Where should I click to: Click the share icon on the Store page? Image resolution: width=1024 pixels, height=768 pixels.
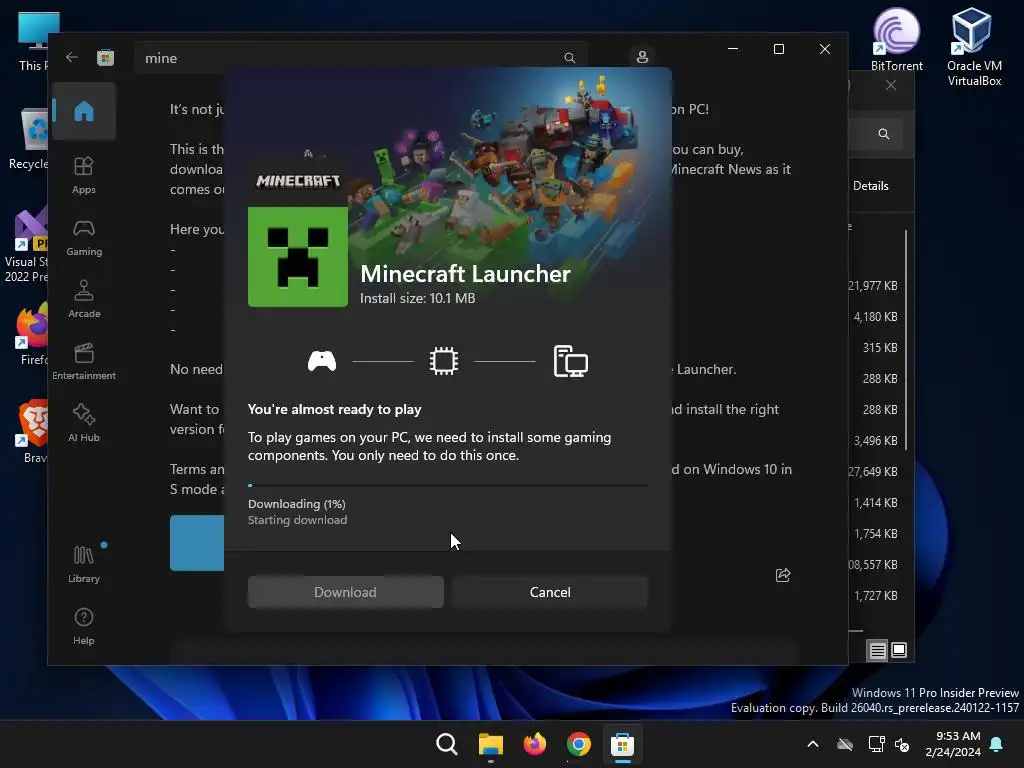[783, 575]
